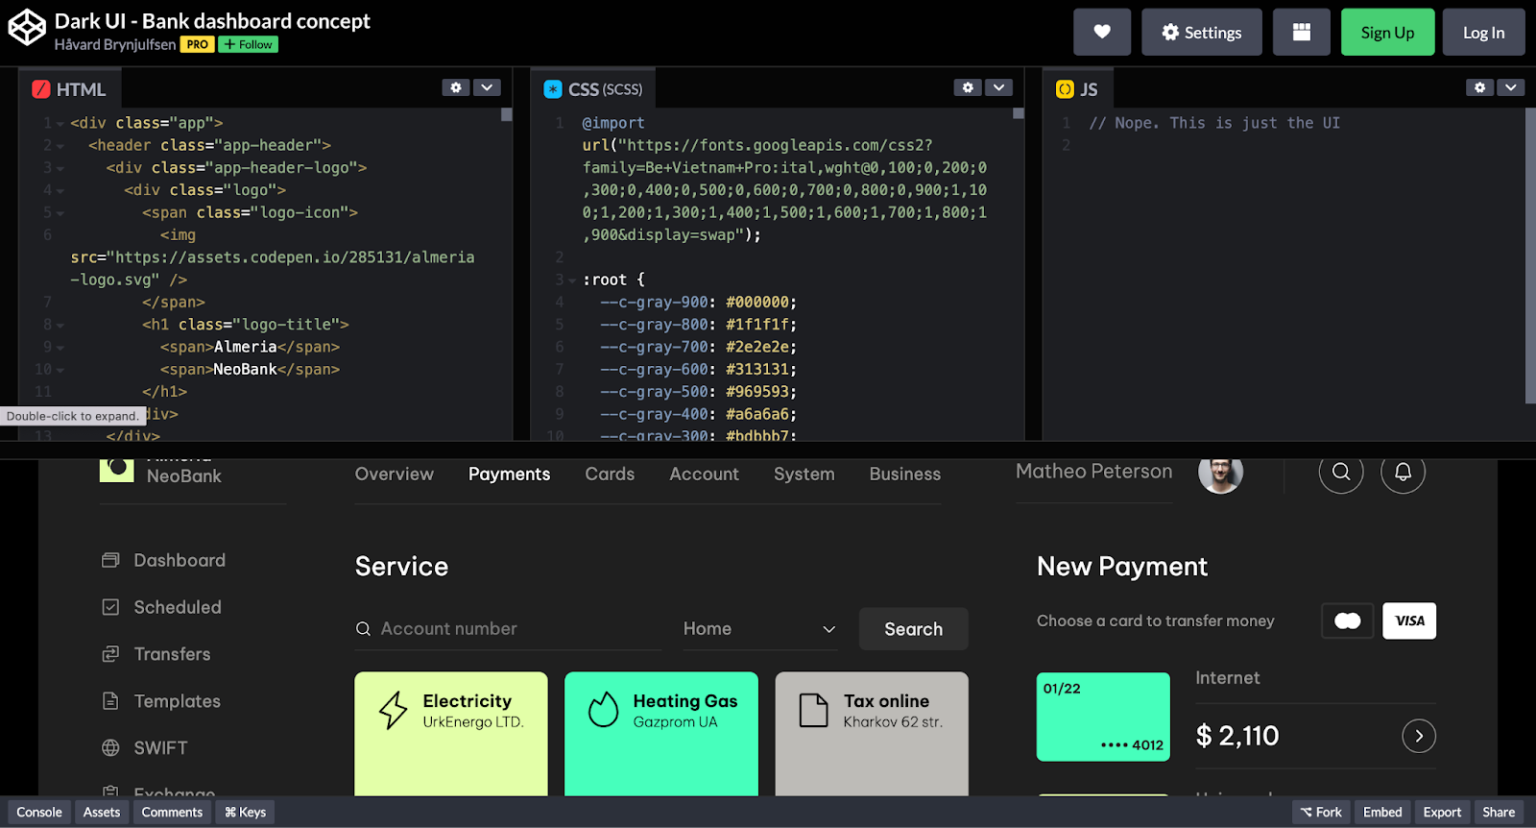Click the SWIFT globe icon in the sidebar
This screenshot has height=828, width=1536.
click(x=111, y=747)
